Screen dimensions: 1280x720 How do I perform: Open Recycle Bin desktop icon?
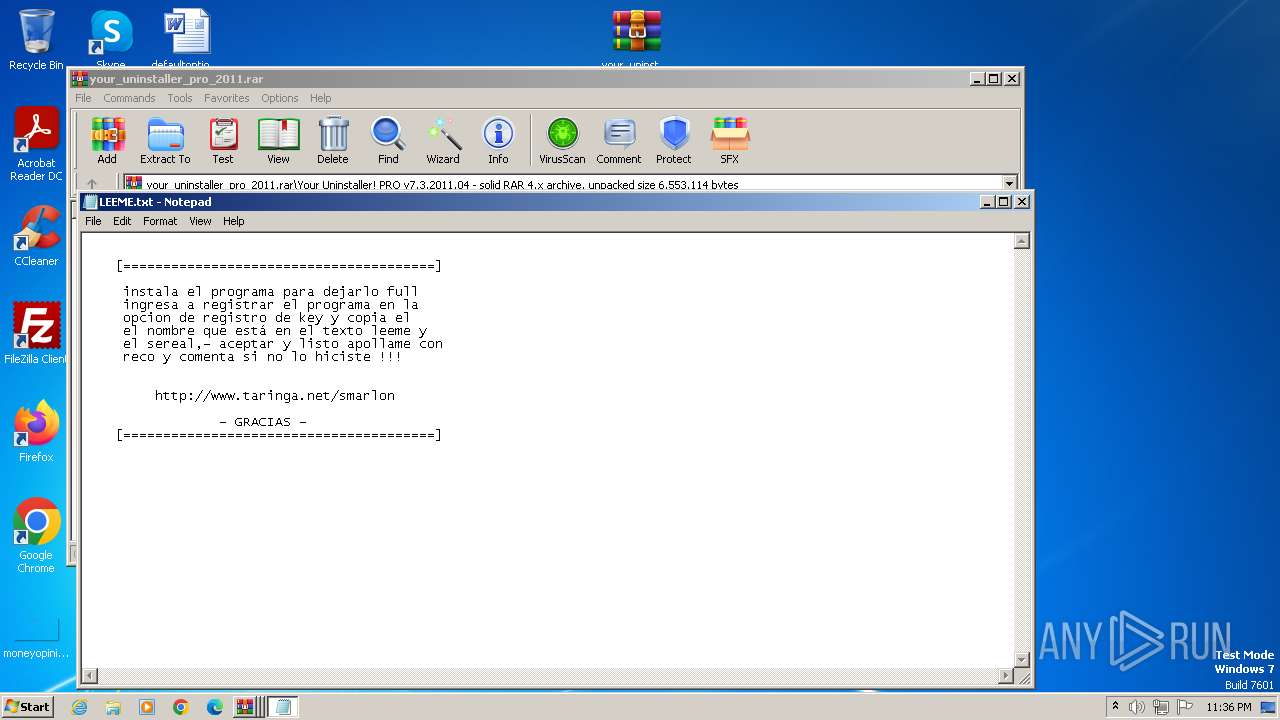click(x=36, y=40)
